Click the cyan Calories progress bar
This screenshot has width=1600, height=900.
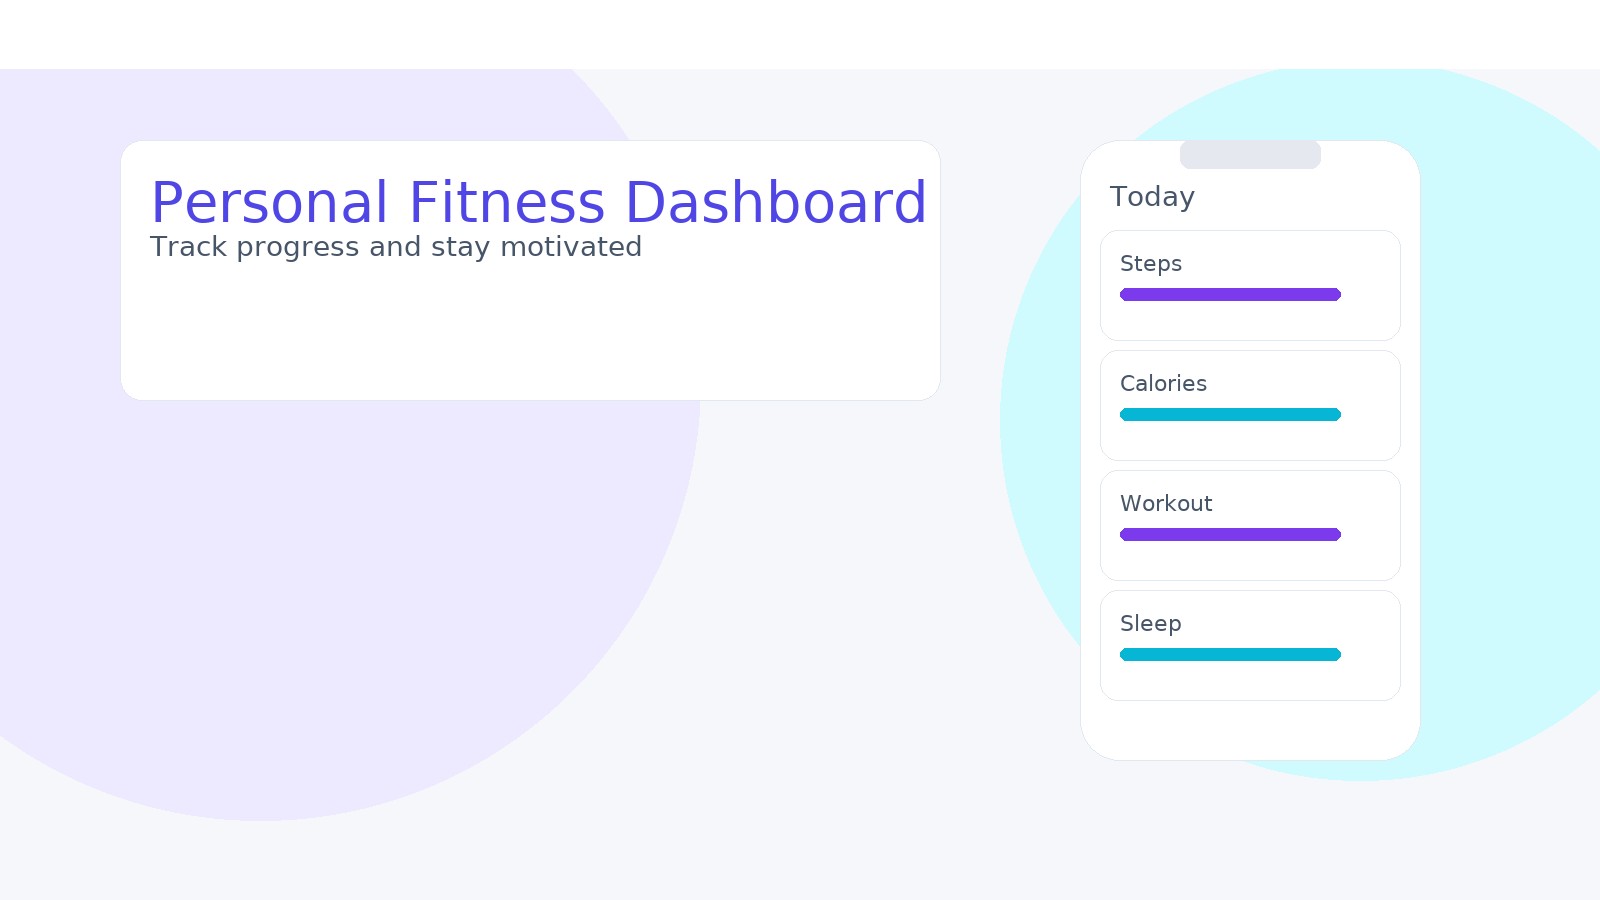[x=1230, y=415]
